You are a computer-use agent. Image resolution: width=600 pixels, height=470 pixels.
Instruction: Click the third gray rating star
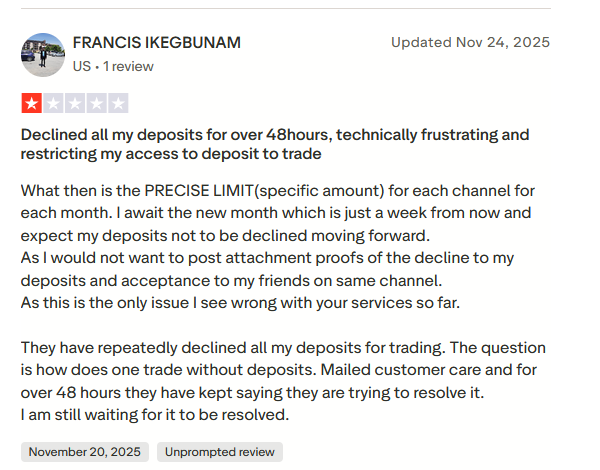click(74, 103)
